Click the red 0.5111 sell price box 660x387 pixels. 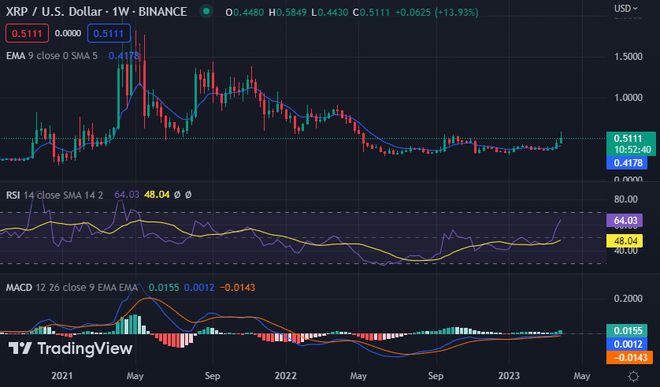(x=27, y=34)
